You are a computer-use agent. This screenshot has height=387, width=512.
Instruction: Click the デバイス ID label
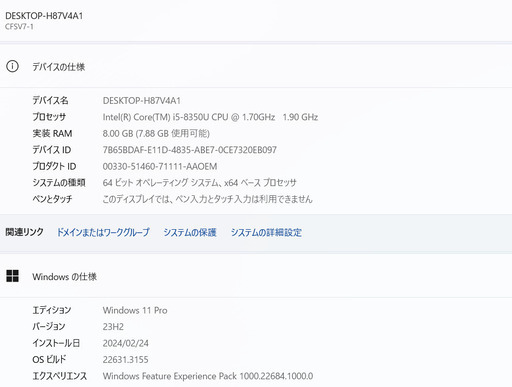coord(52,150)
